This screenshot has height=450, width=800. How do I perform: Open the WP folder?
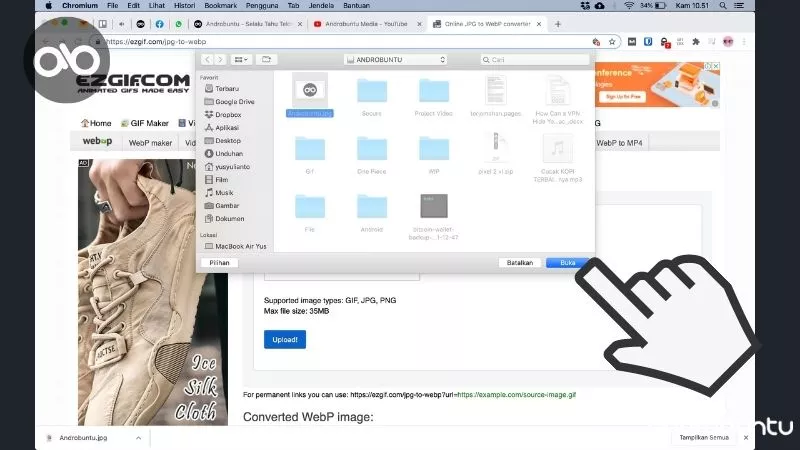(434, 148)
